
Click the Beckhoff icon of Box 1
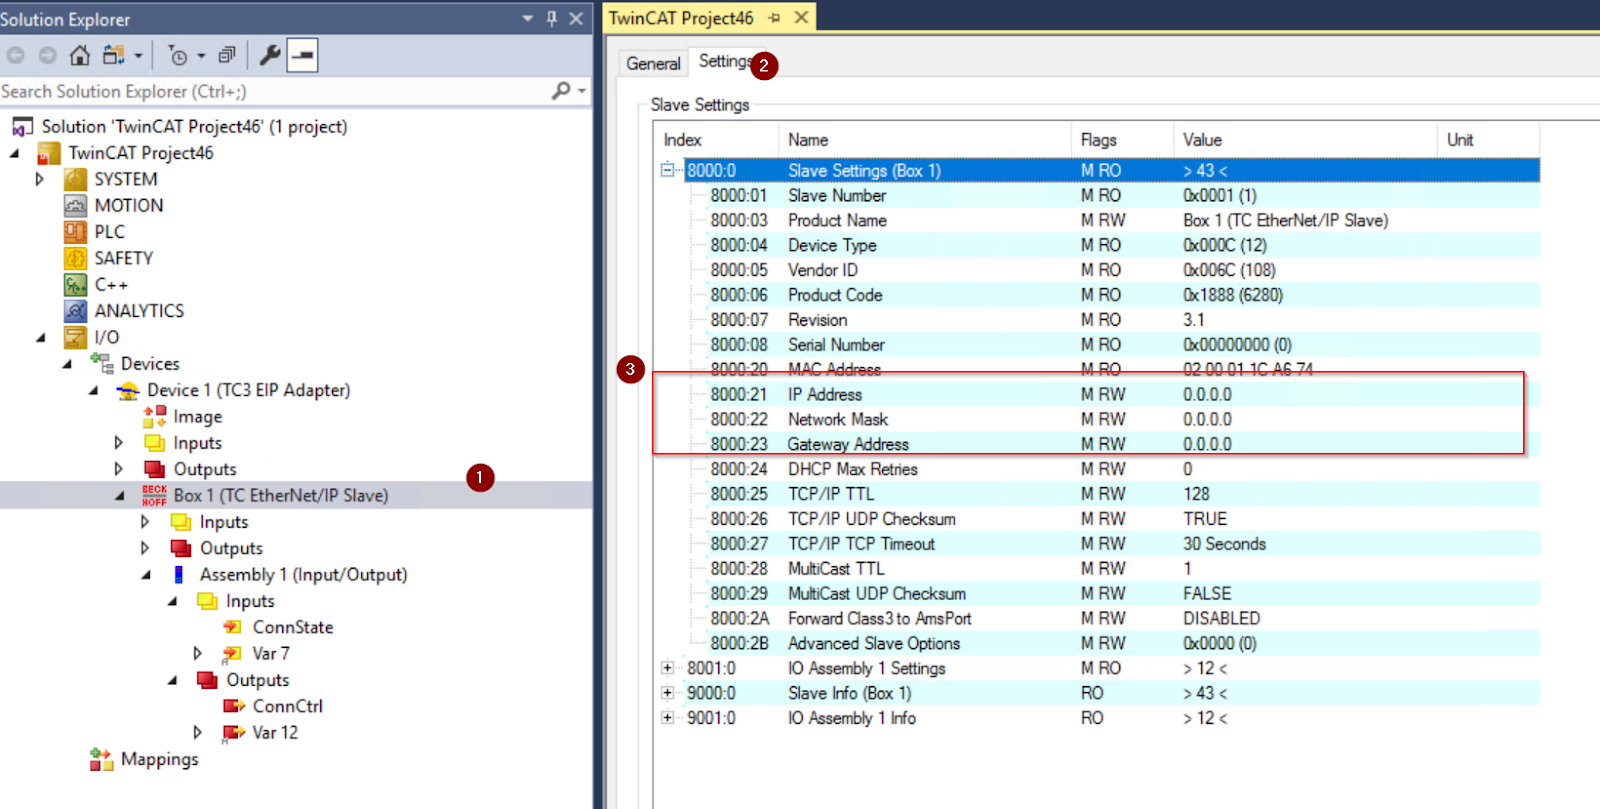pos(154,495)
